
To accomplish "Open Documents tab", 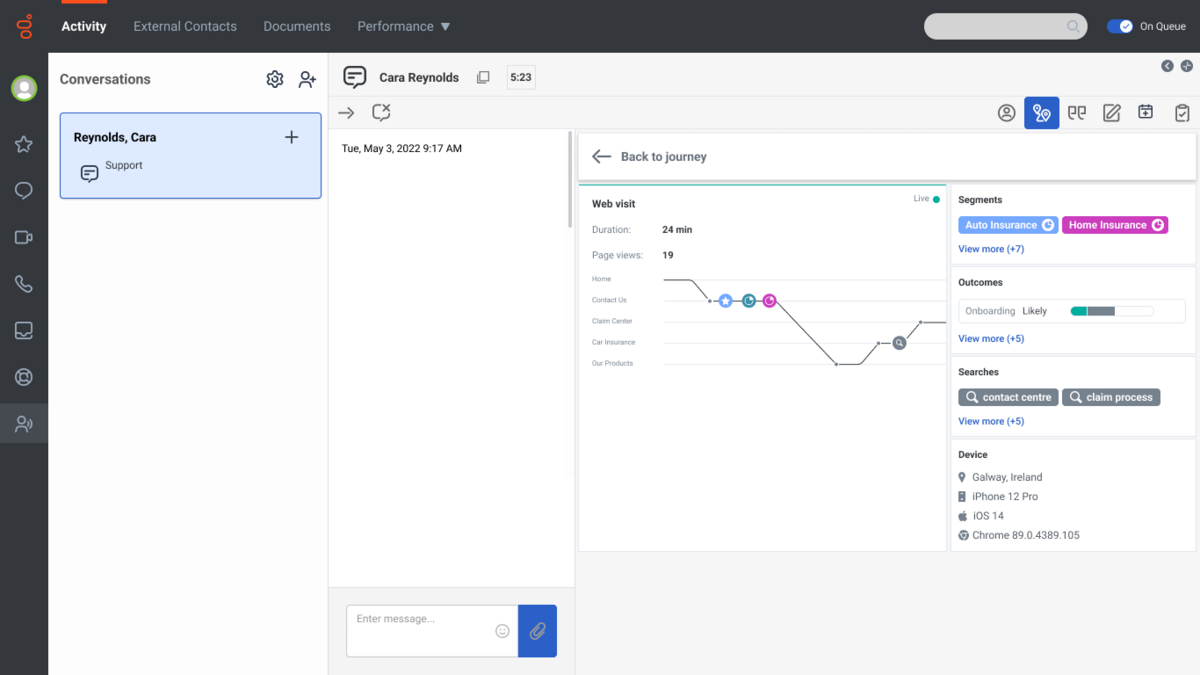I will pos(297,26).
